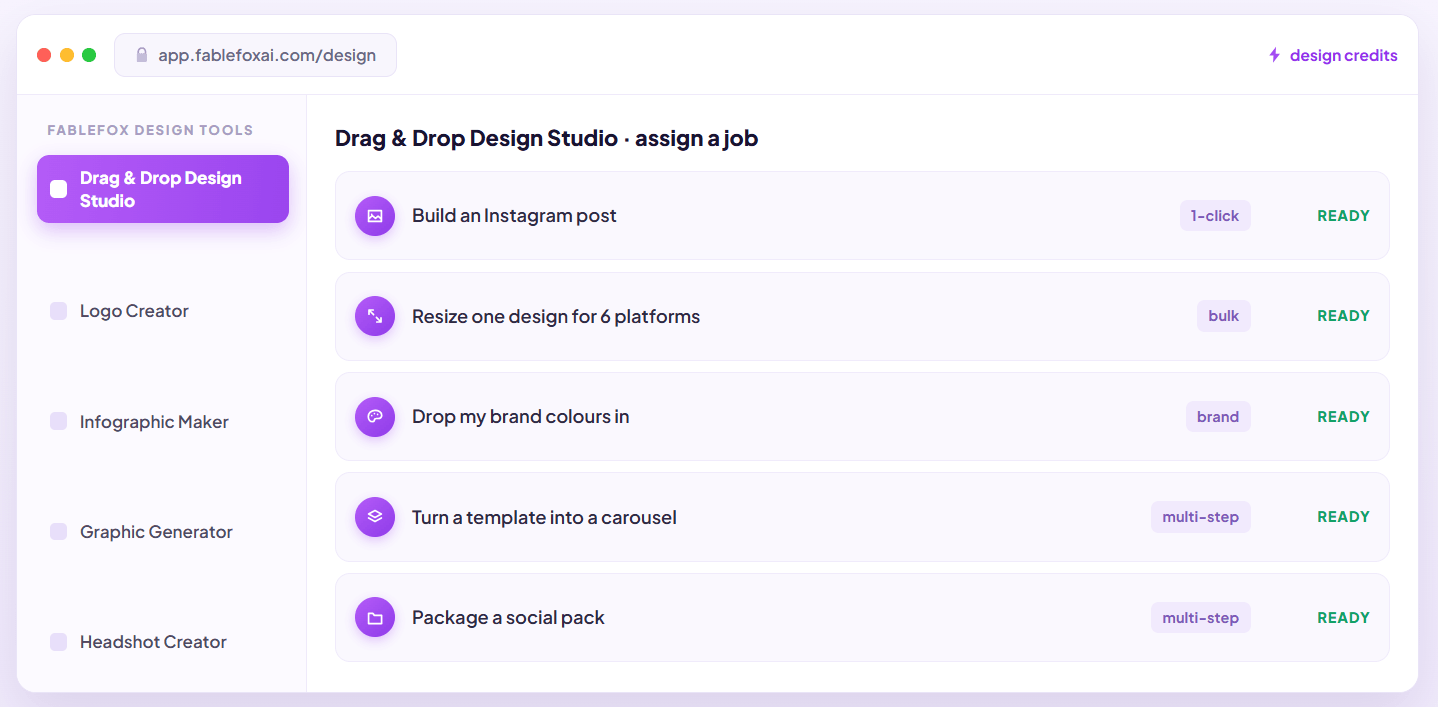
Task: Click the square icon beside Drag & Drop Design Studio
Action: 59,189
